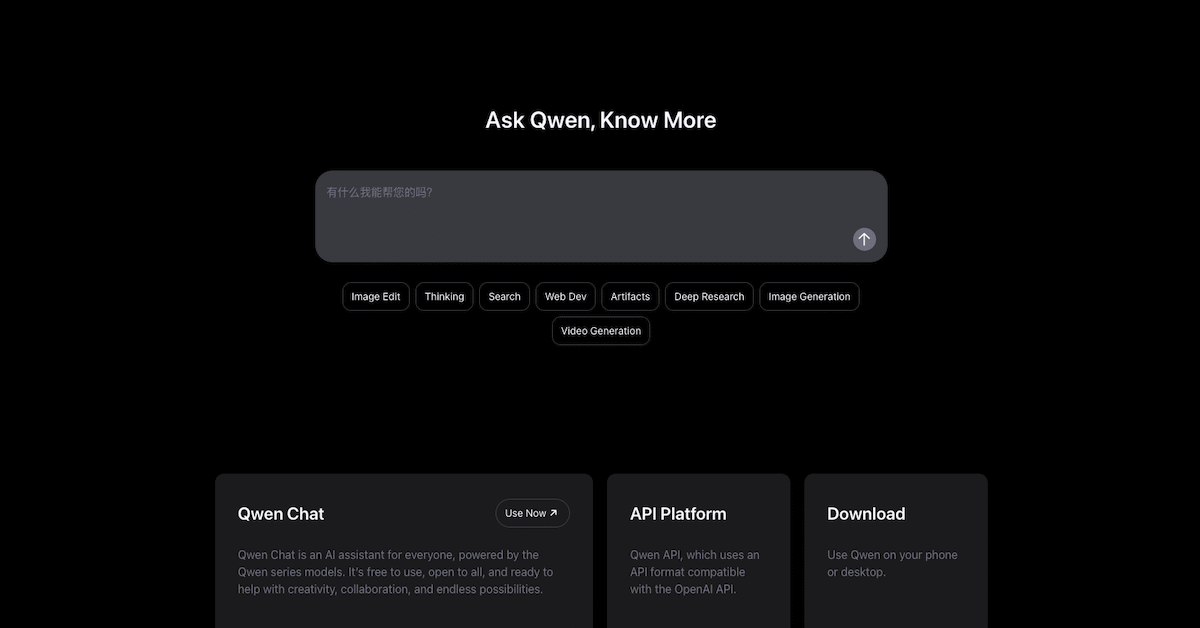The height and width of the screenshot is (628, 1200).
Task: Choose the Video Generation chip
Action: click(x=601, y=331)
